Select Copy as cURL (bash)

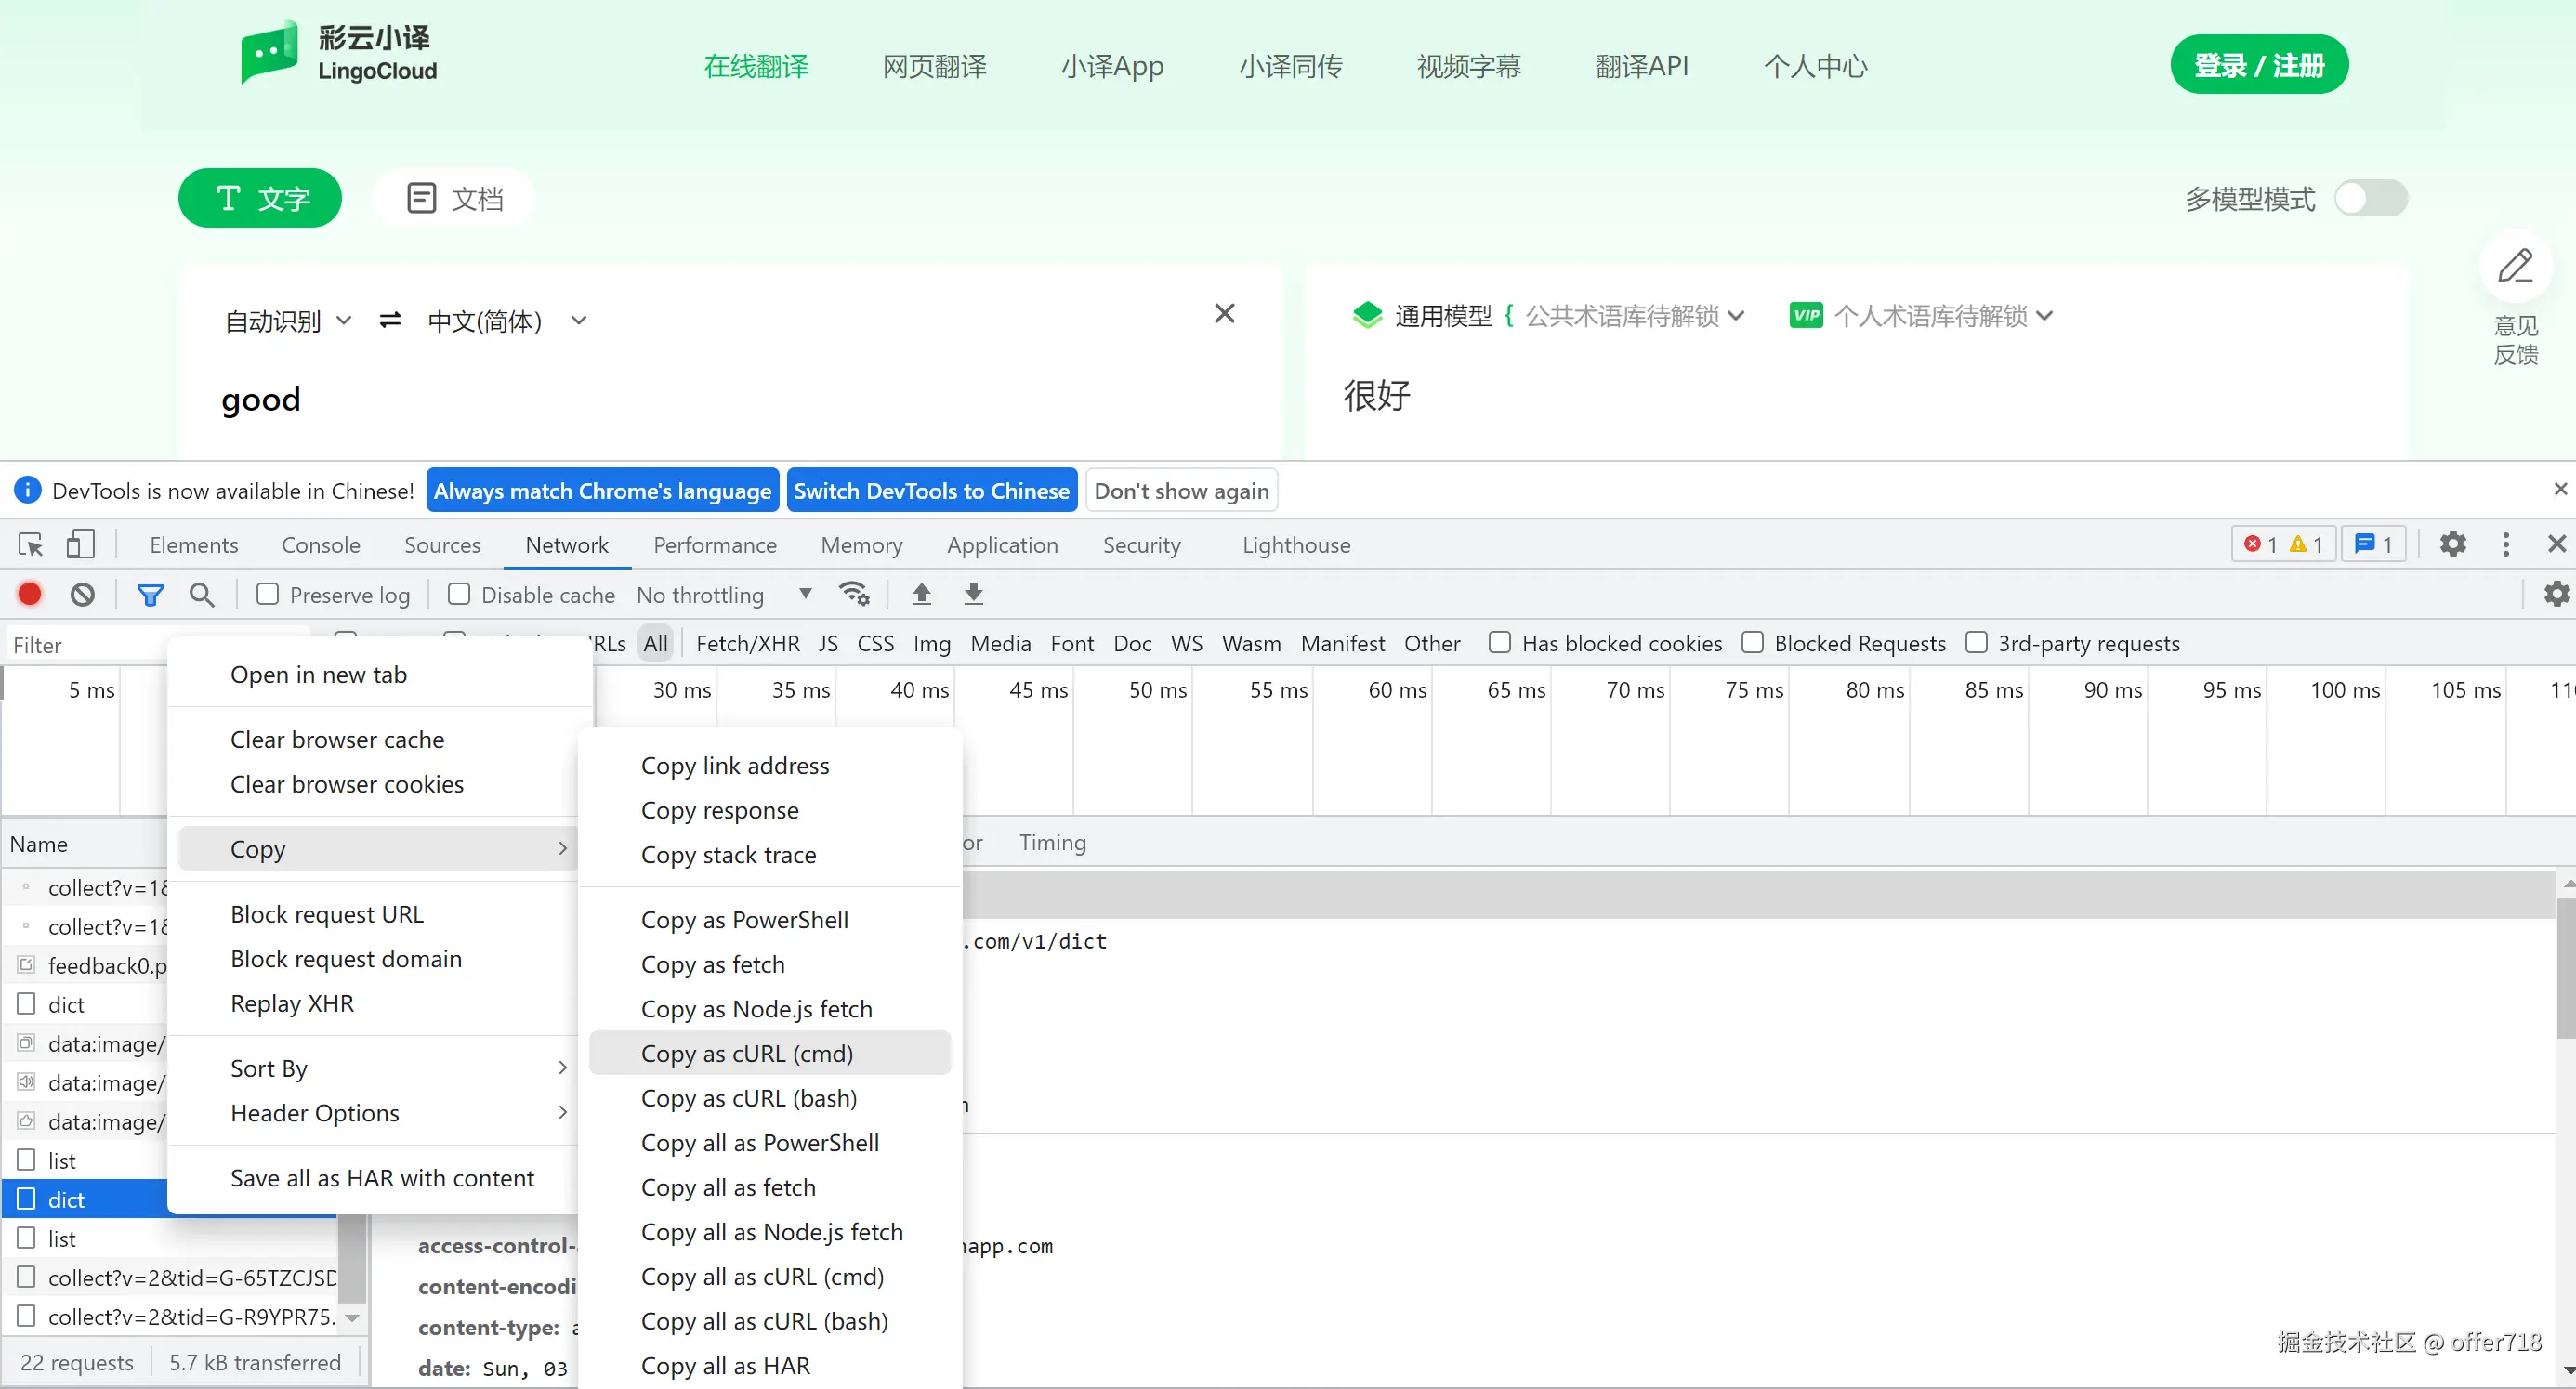pyautogui.click(x=748, y=1098)
